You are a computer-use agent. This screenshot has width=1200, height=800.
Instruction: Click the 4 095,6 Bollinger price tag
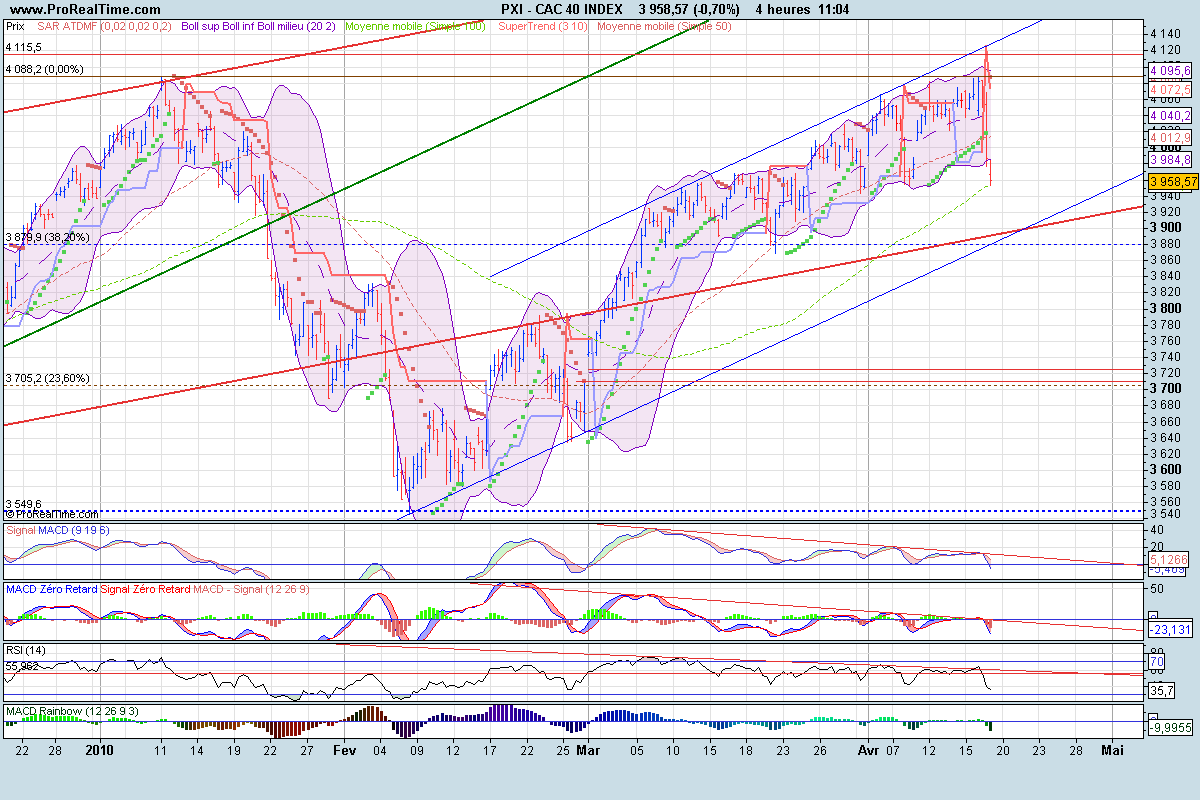pos(1170,71)
